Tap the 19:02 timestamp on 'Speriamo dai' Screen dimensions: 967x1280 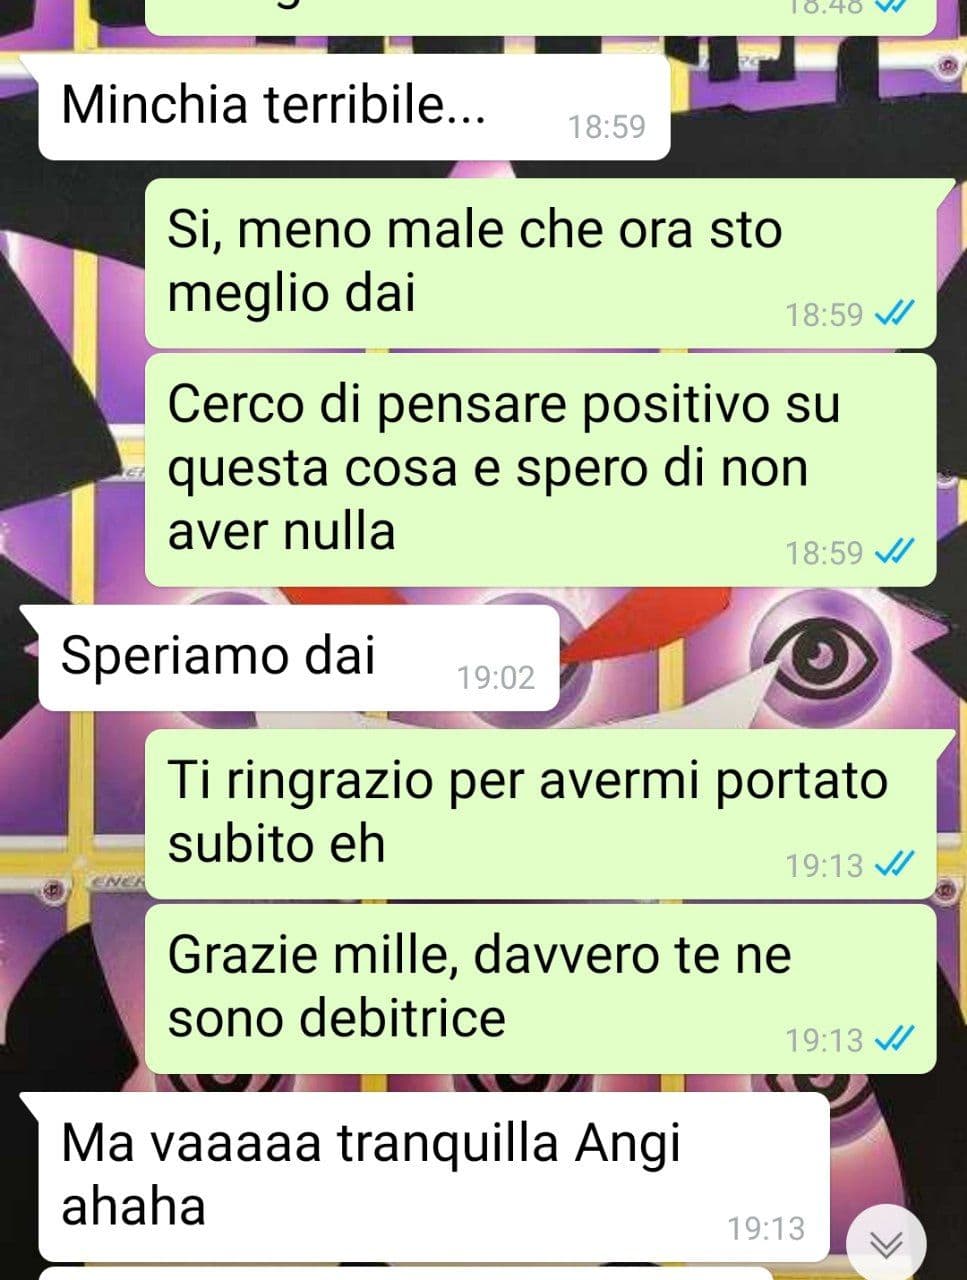[496, 678]
